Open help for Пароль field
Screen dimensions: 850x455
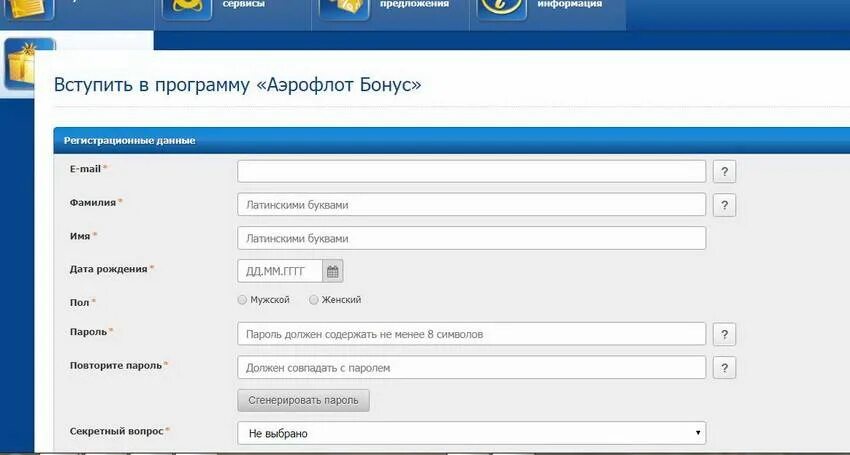coord(724,335)
